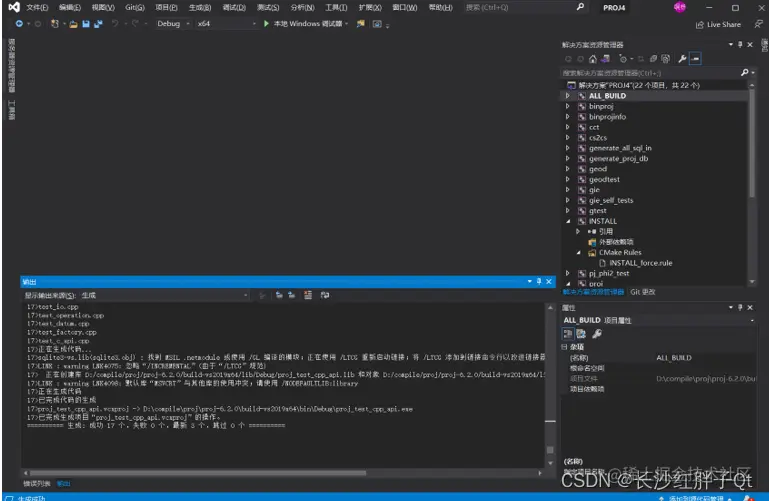This screenshot has width=769, height=501.
Task: Click the Navigate Backward toolbar icon
Action: [x=19, y=24]
